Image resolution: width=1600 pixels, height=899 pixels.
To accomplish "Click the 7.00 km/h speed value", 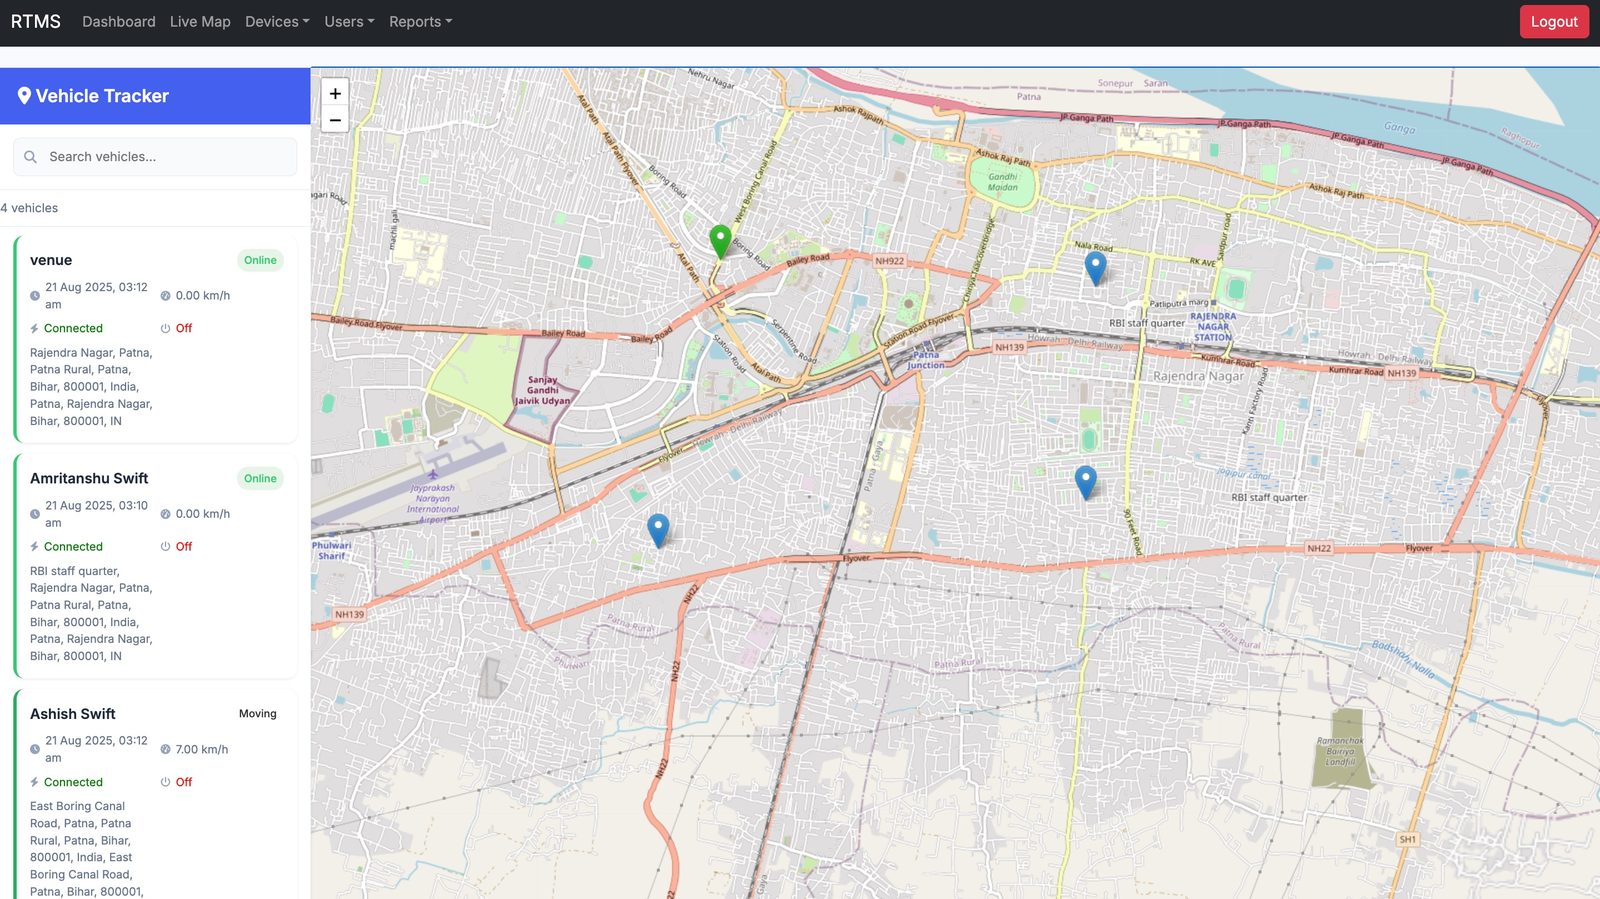I will tap(202, 749).
